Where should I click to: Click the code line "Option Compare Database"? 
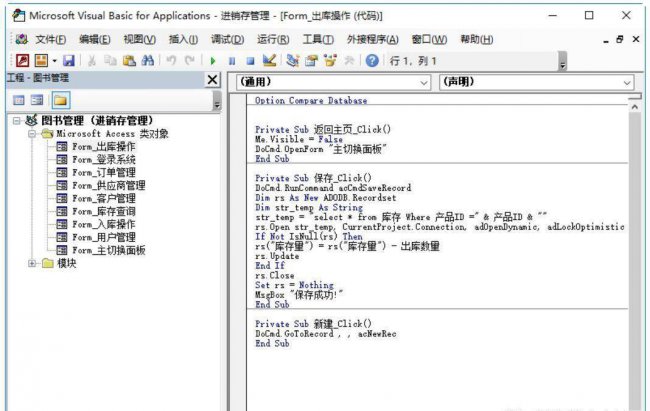click(311, 100)
